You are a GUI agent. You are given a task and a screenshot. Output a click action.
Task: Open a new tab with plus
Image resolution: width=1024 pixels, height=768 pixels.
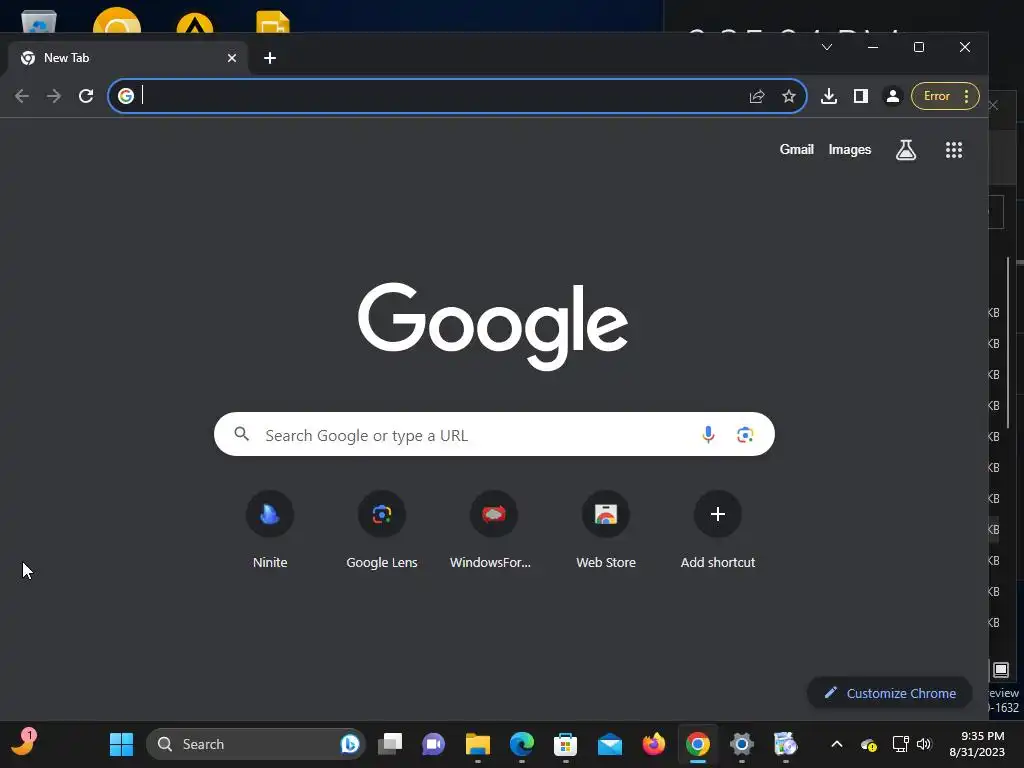[x=270, y=58]
